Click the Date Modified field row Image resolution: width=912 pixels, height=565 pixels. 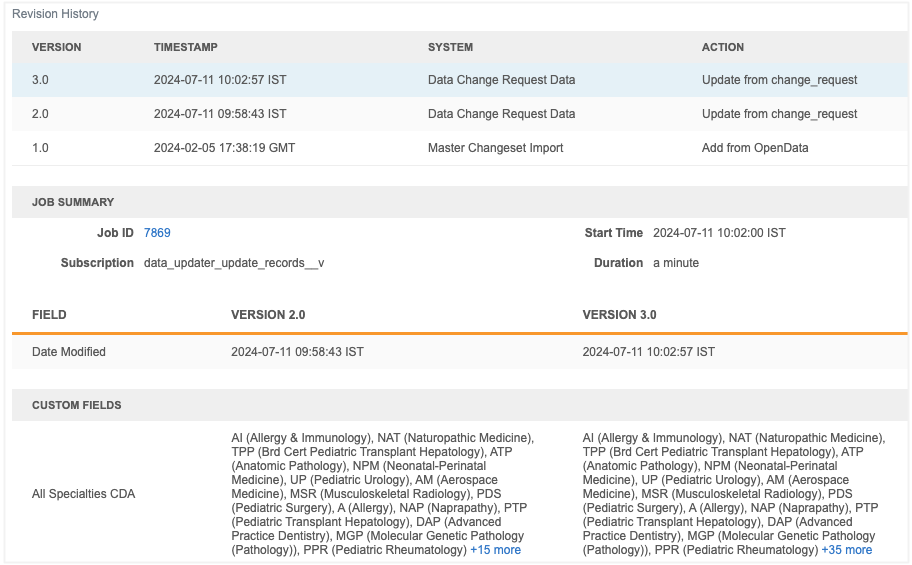tap(69, 352)
